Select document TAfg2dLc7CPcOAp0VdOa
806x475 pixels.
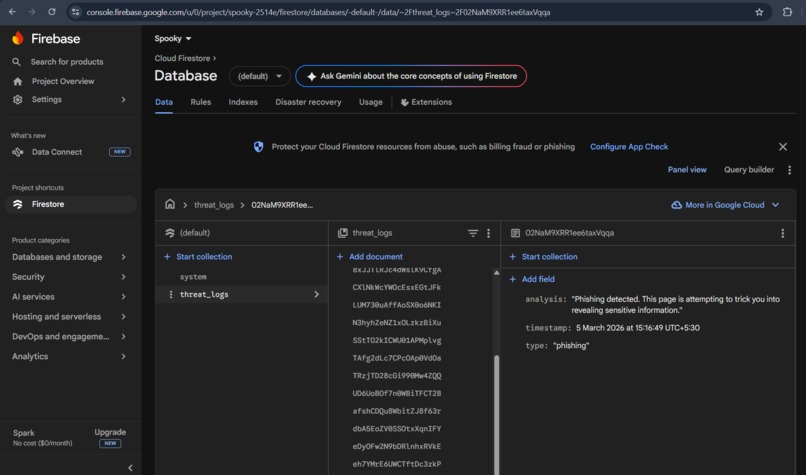[x=396, y=358]
